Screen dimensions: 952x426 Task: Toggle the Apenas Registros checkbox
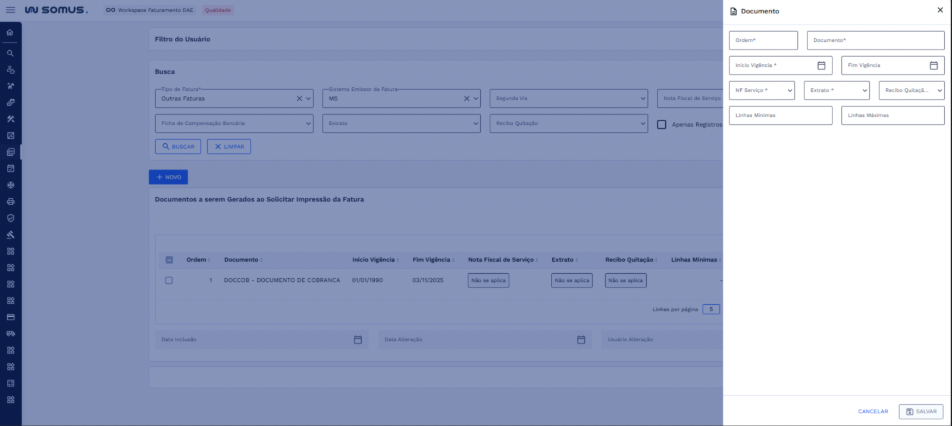point(661,124)
